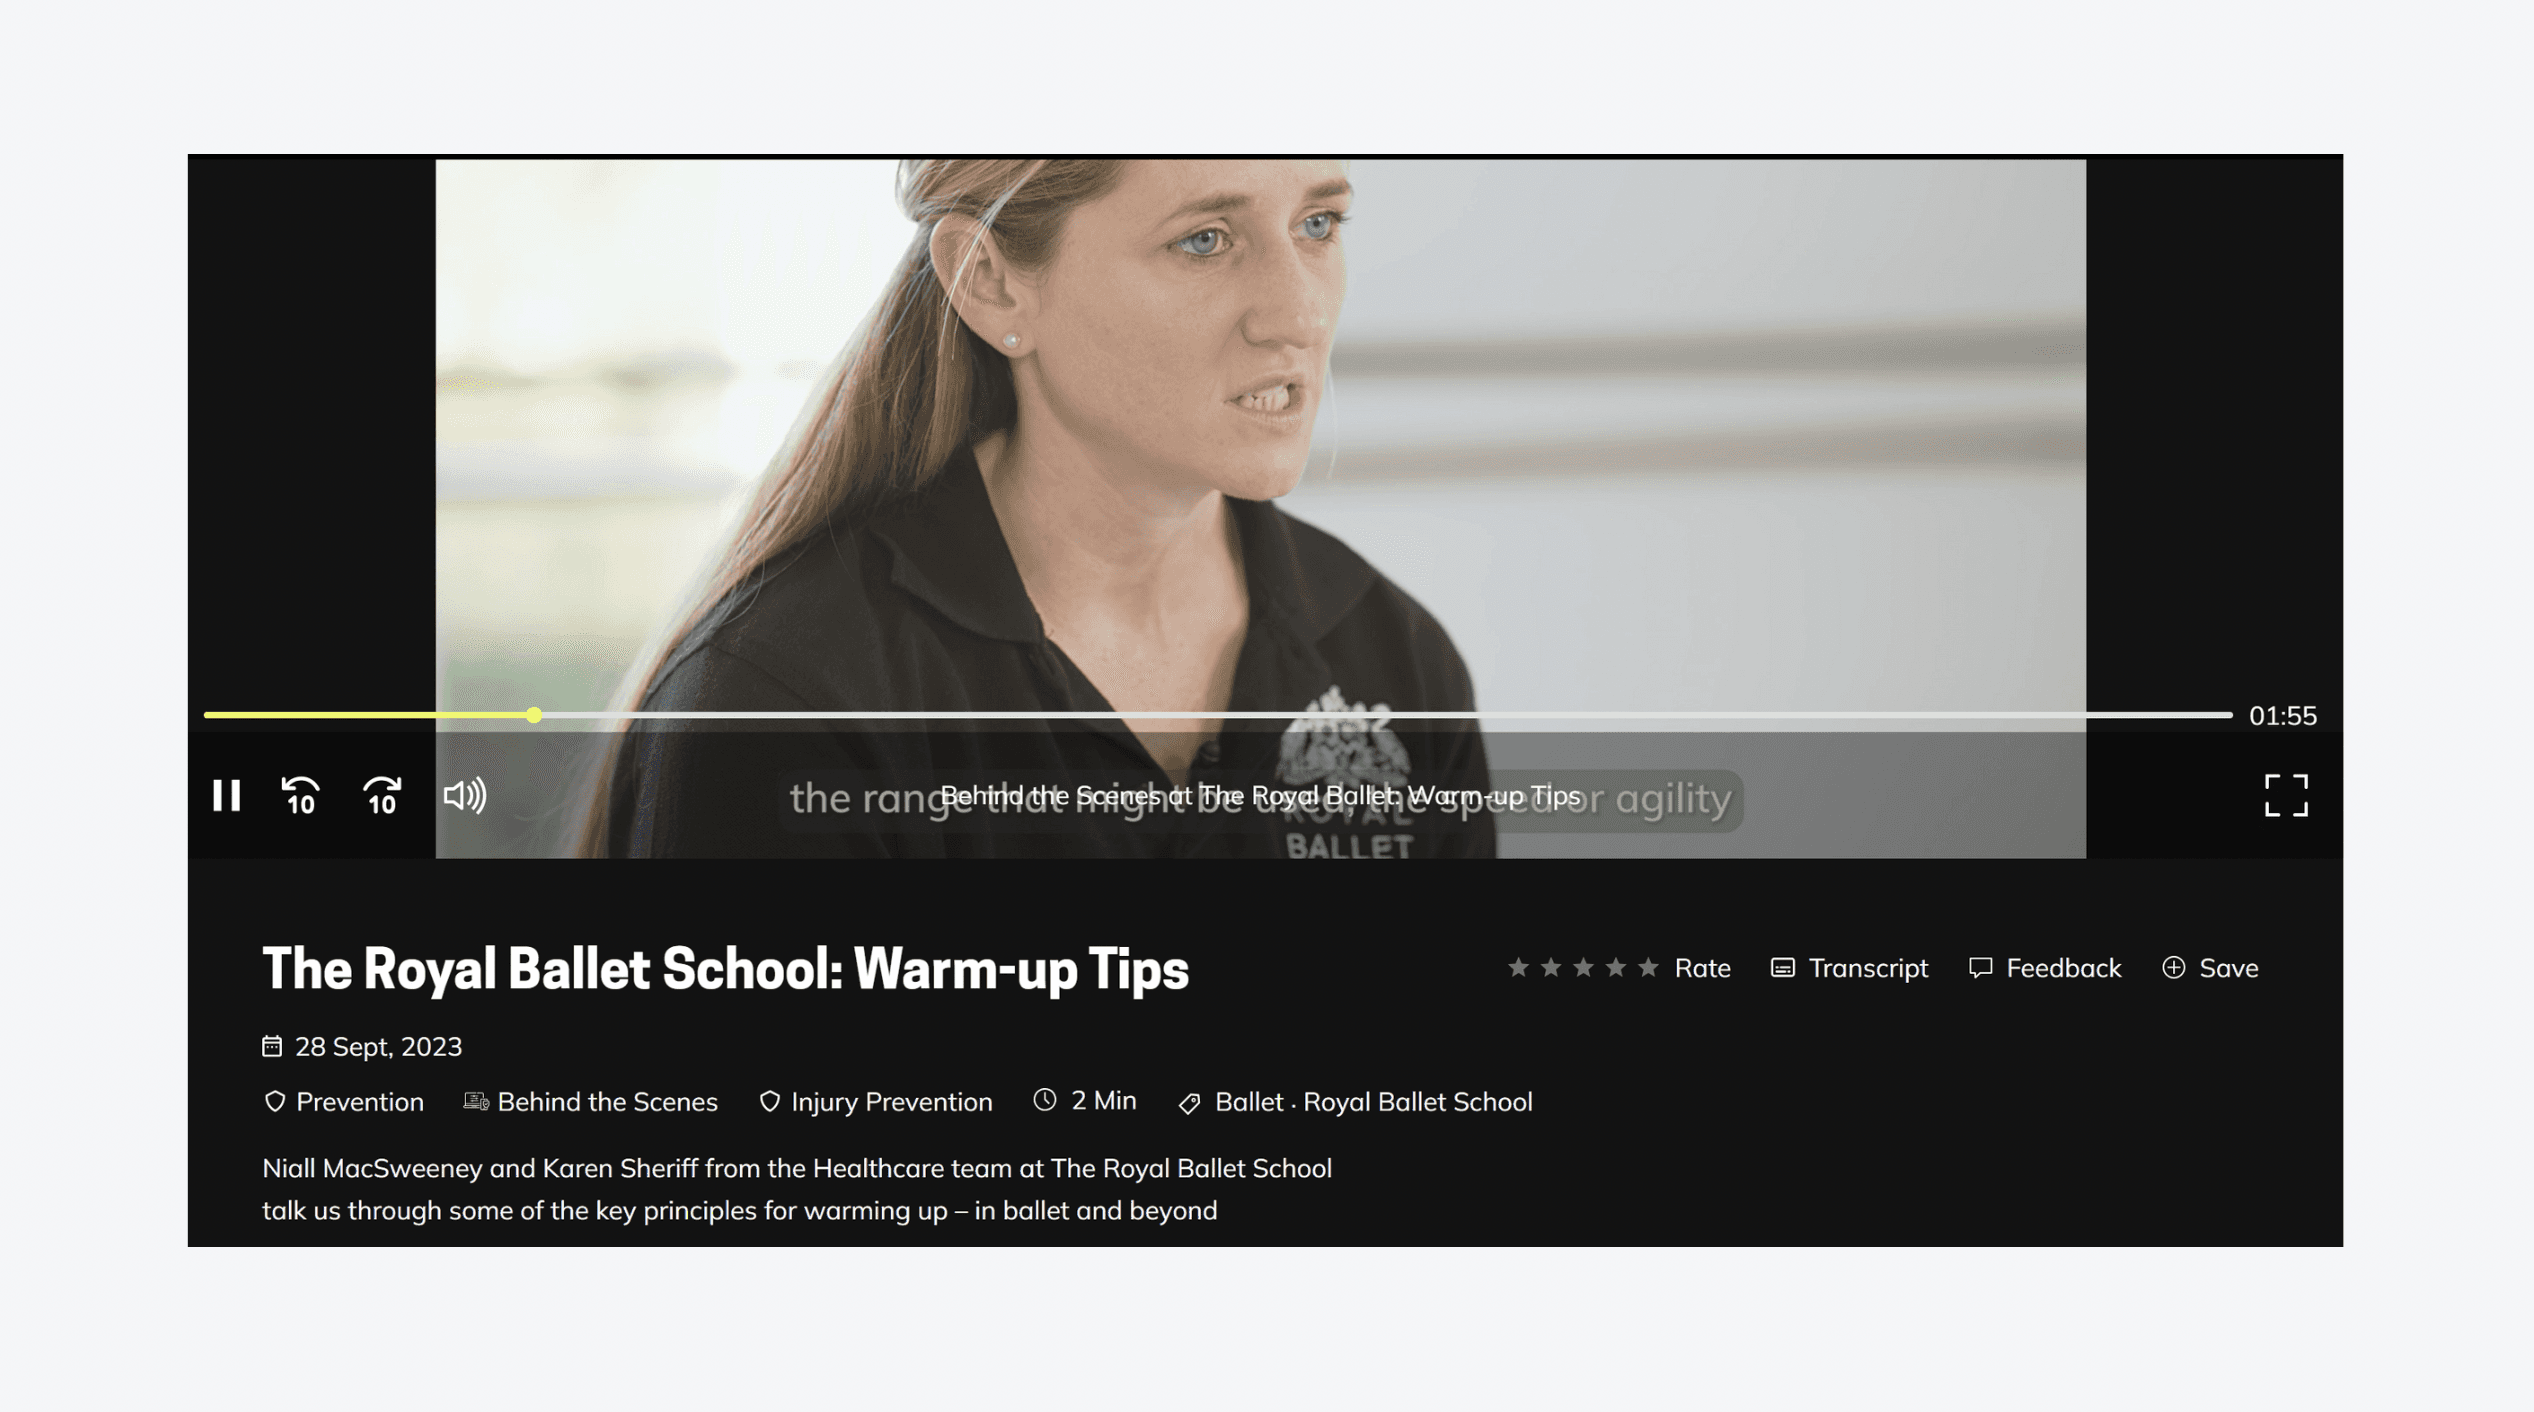Select the third rating star
2534x1412 pixels.
(1583, 967)
